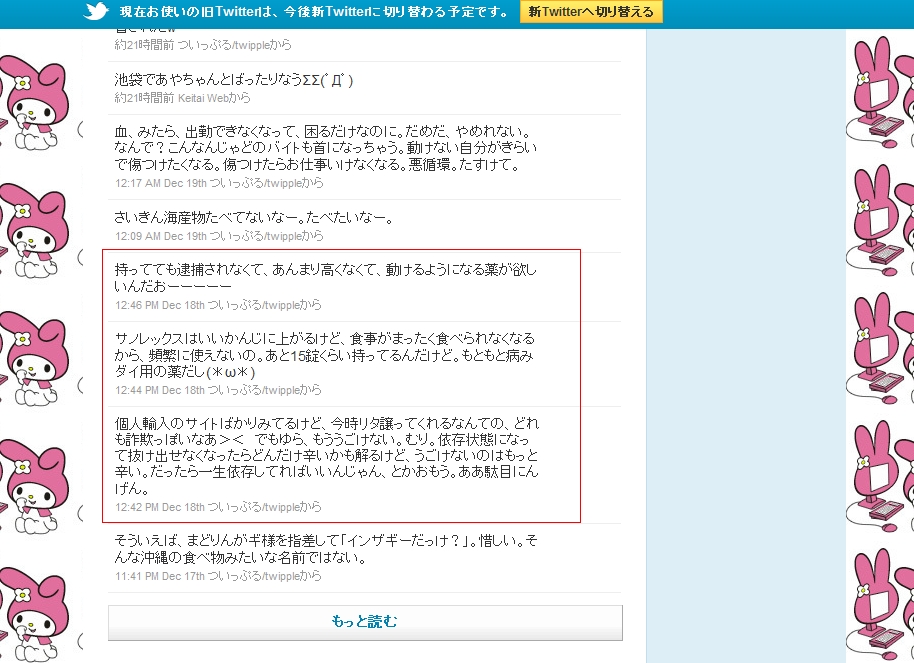This screenshot has height=663, width=914.
Task: Open the 約21時間前 timestamp beside the twipple source
Action: pyautogui.click(x=145, y=45)
